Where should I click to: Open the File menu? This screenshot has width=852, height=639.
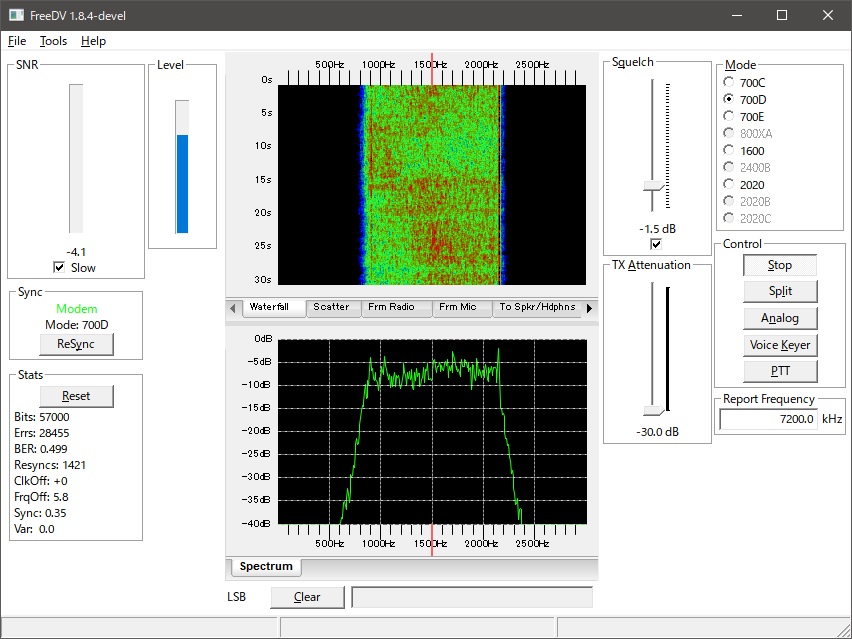click(x=17, y=41)
